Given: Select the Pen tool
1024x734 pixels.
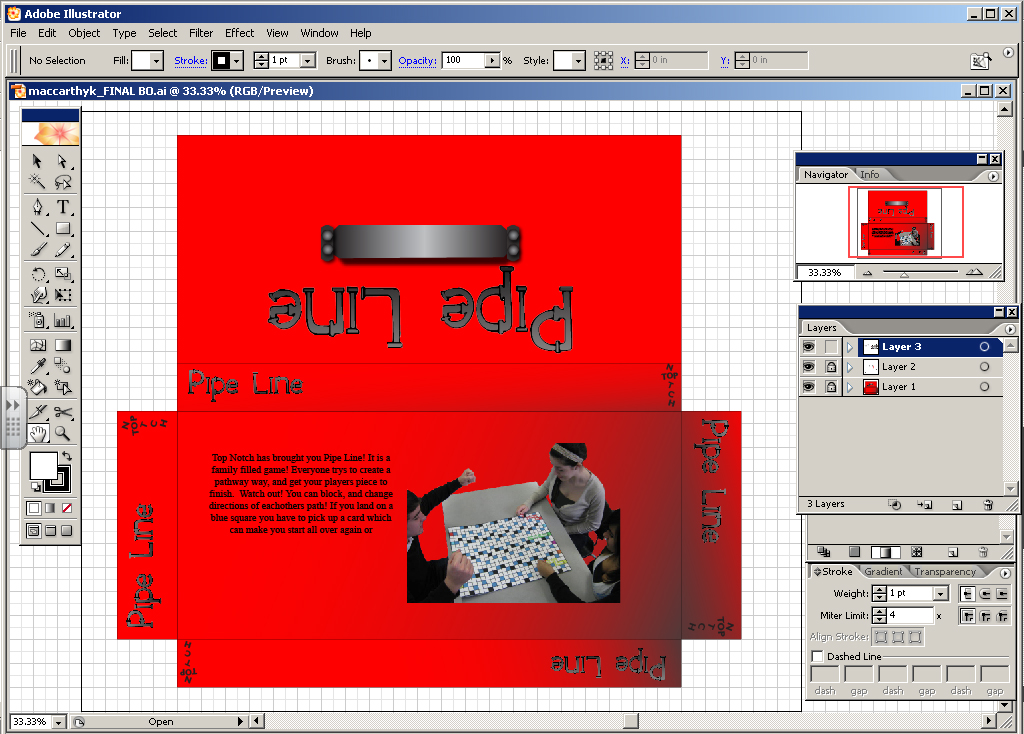Looking at the screenshot, I should [x=38, y=208].
